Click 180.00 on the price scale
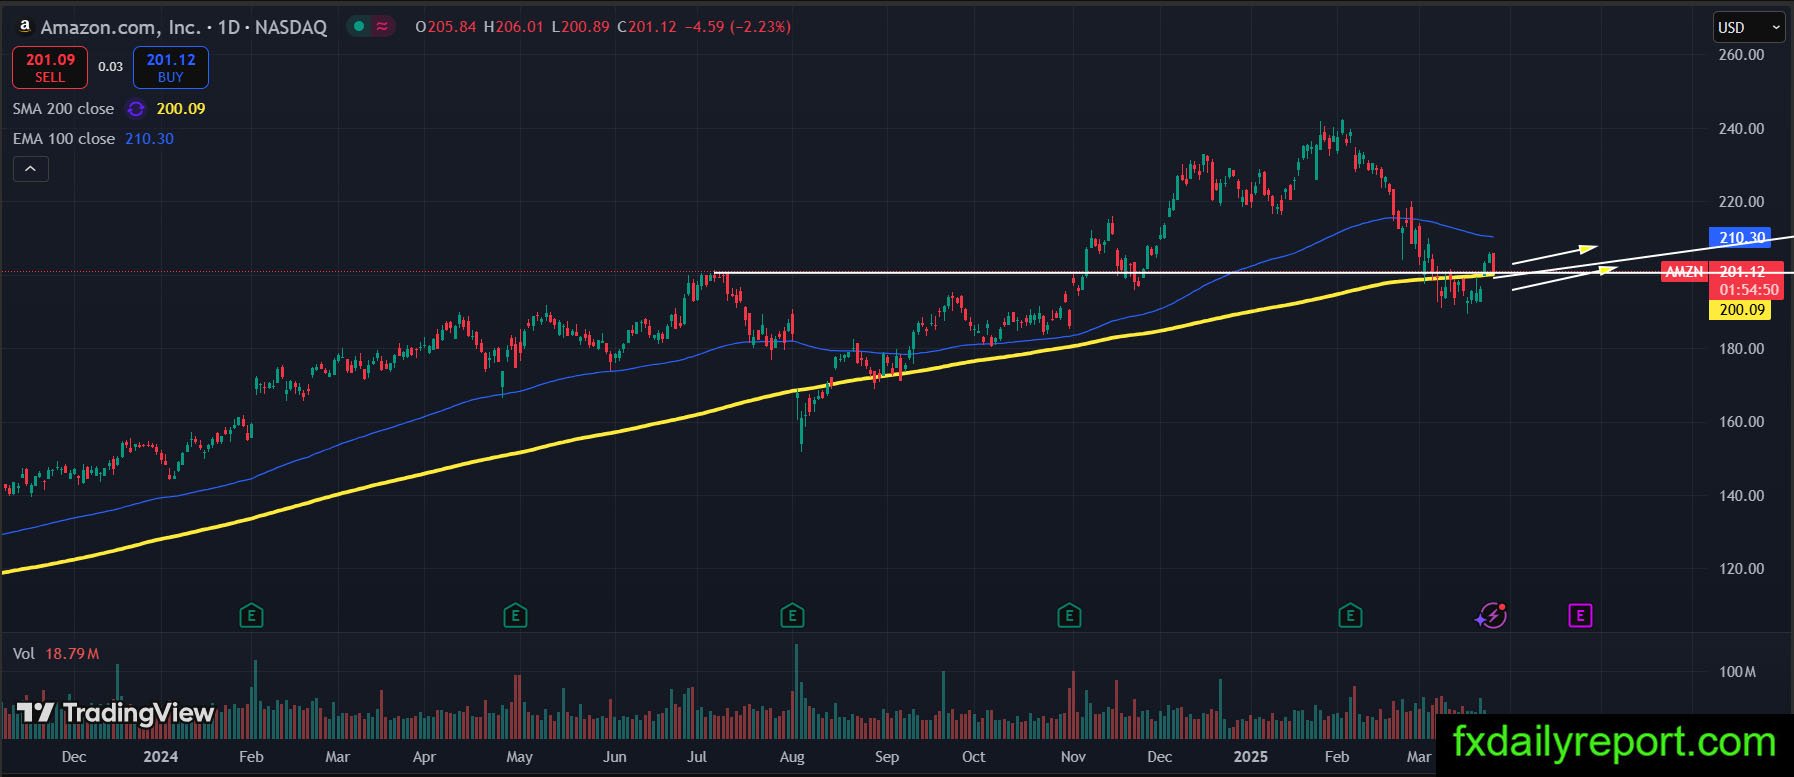Screen dimensions: 1794x777 pyautogui.click(x=1742, y=349)
